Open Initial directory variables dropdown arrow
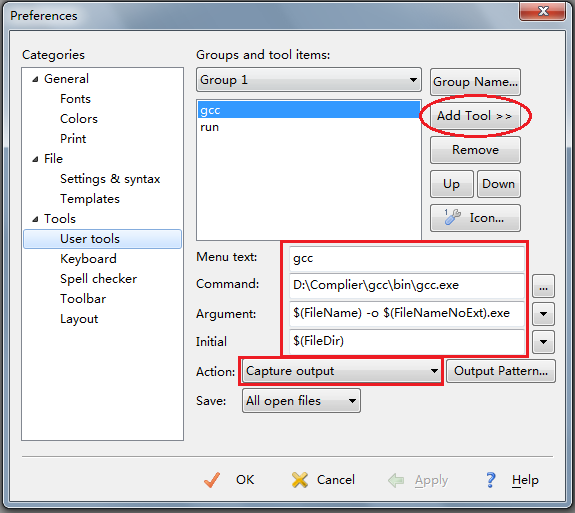This screenshot has height=513, width=575. click(543, 342)
